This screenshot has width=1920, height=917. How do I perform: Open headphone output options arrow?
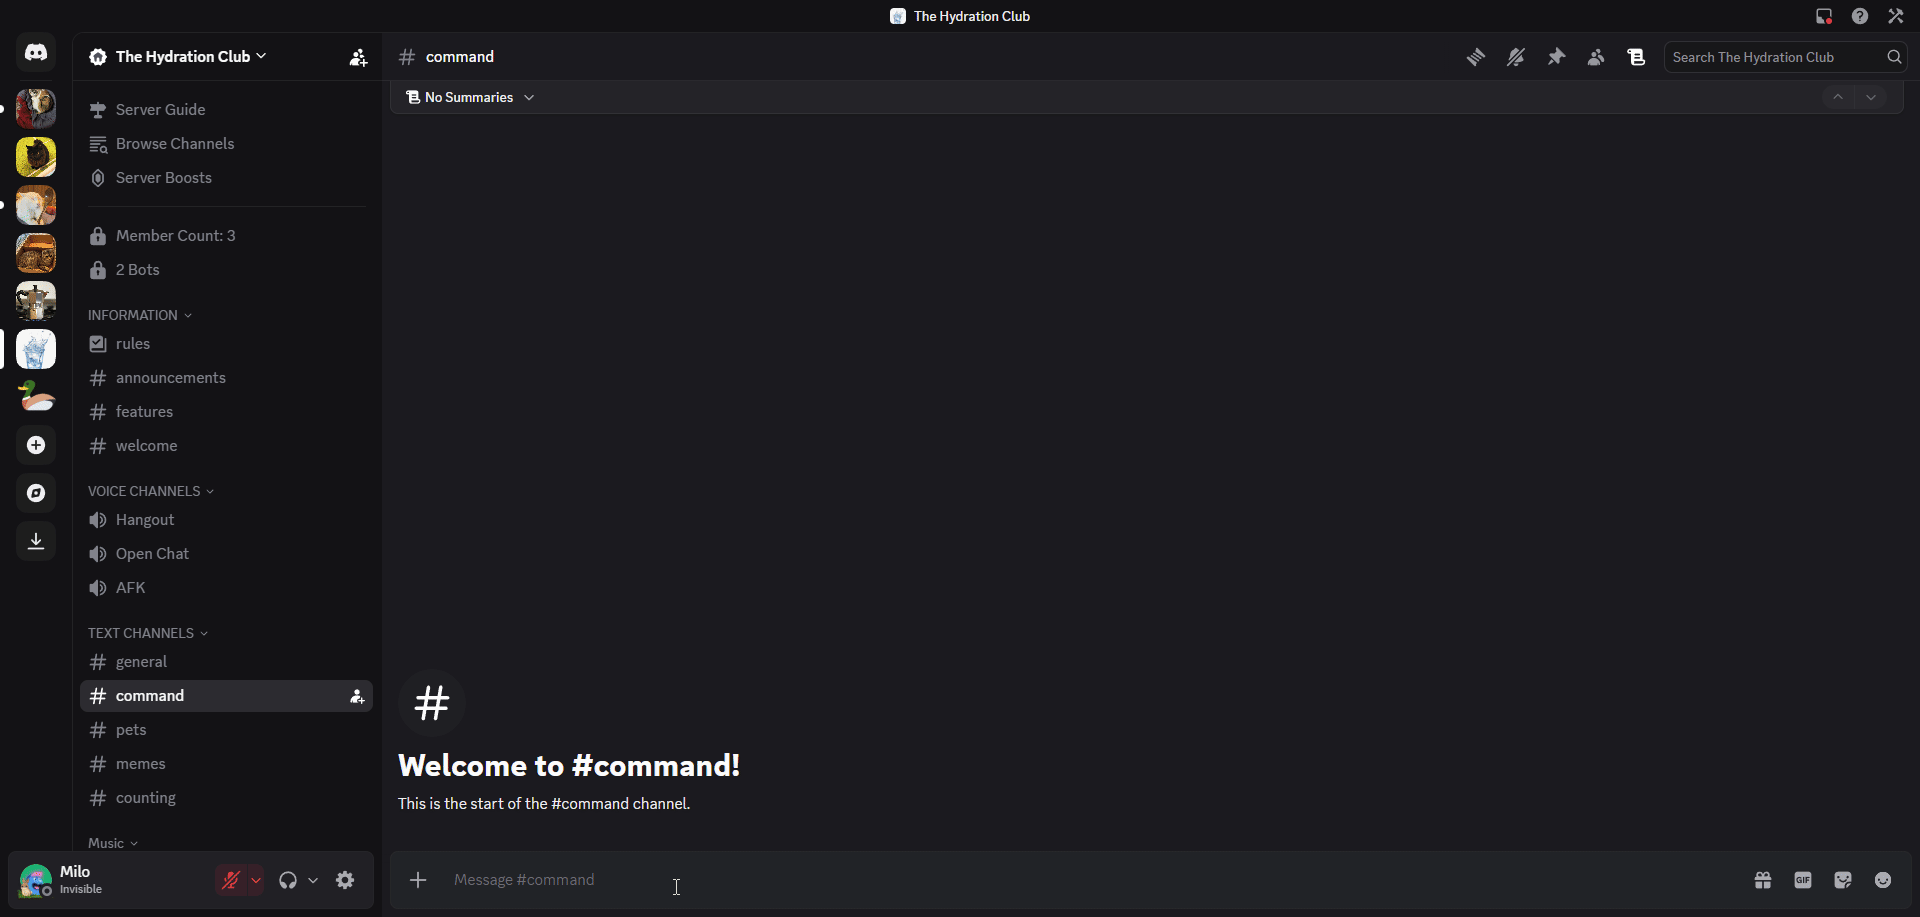click(x=313, y=880)
